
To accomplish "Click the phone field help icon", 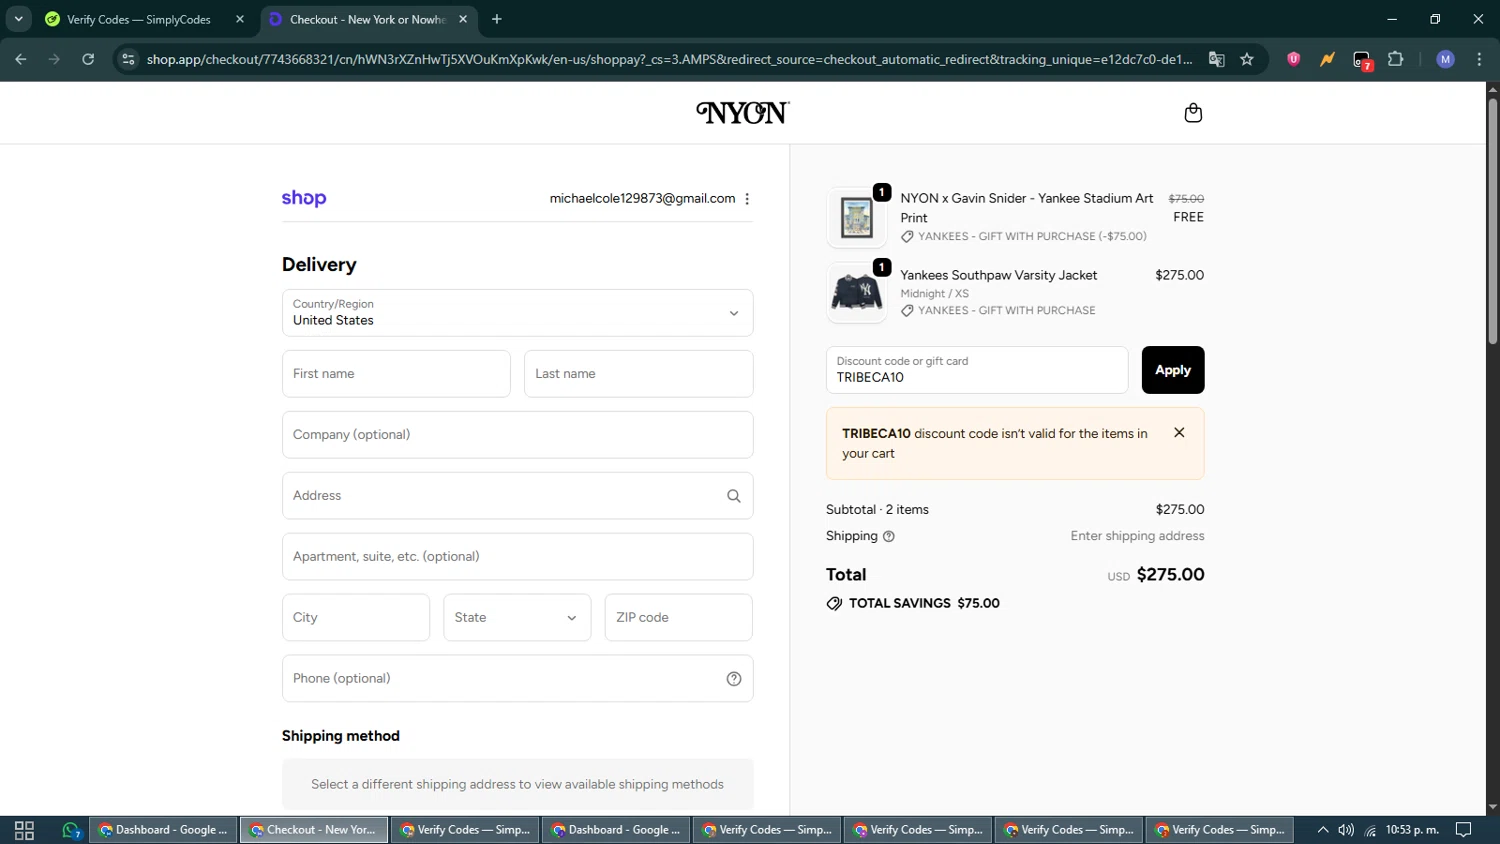I will click(734, 679).
